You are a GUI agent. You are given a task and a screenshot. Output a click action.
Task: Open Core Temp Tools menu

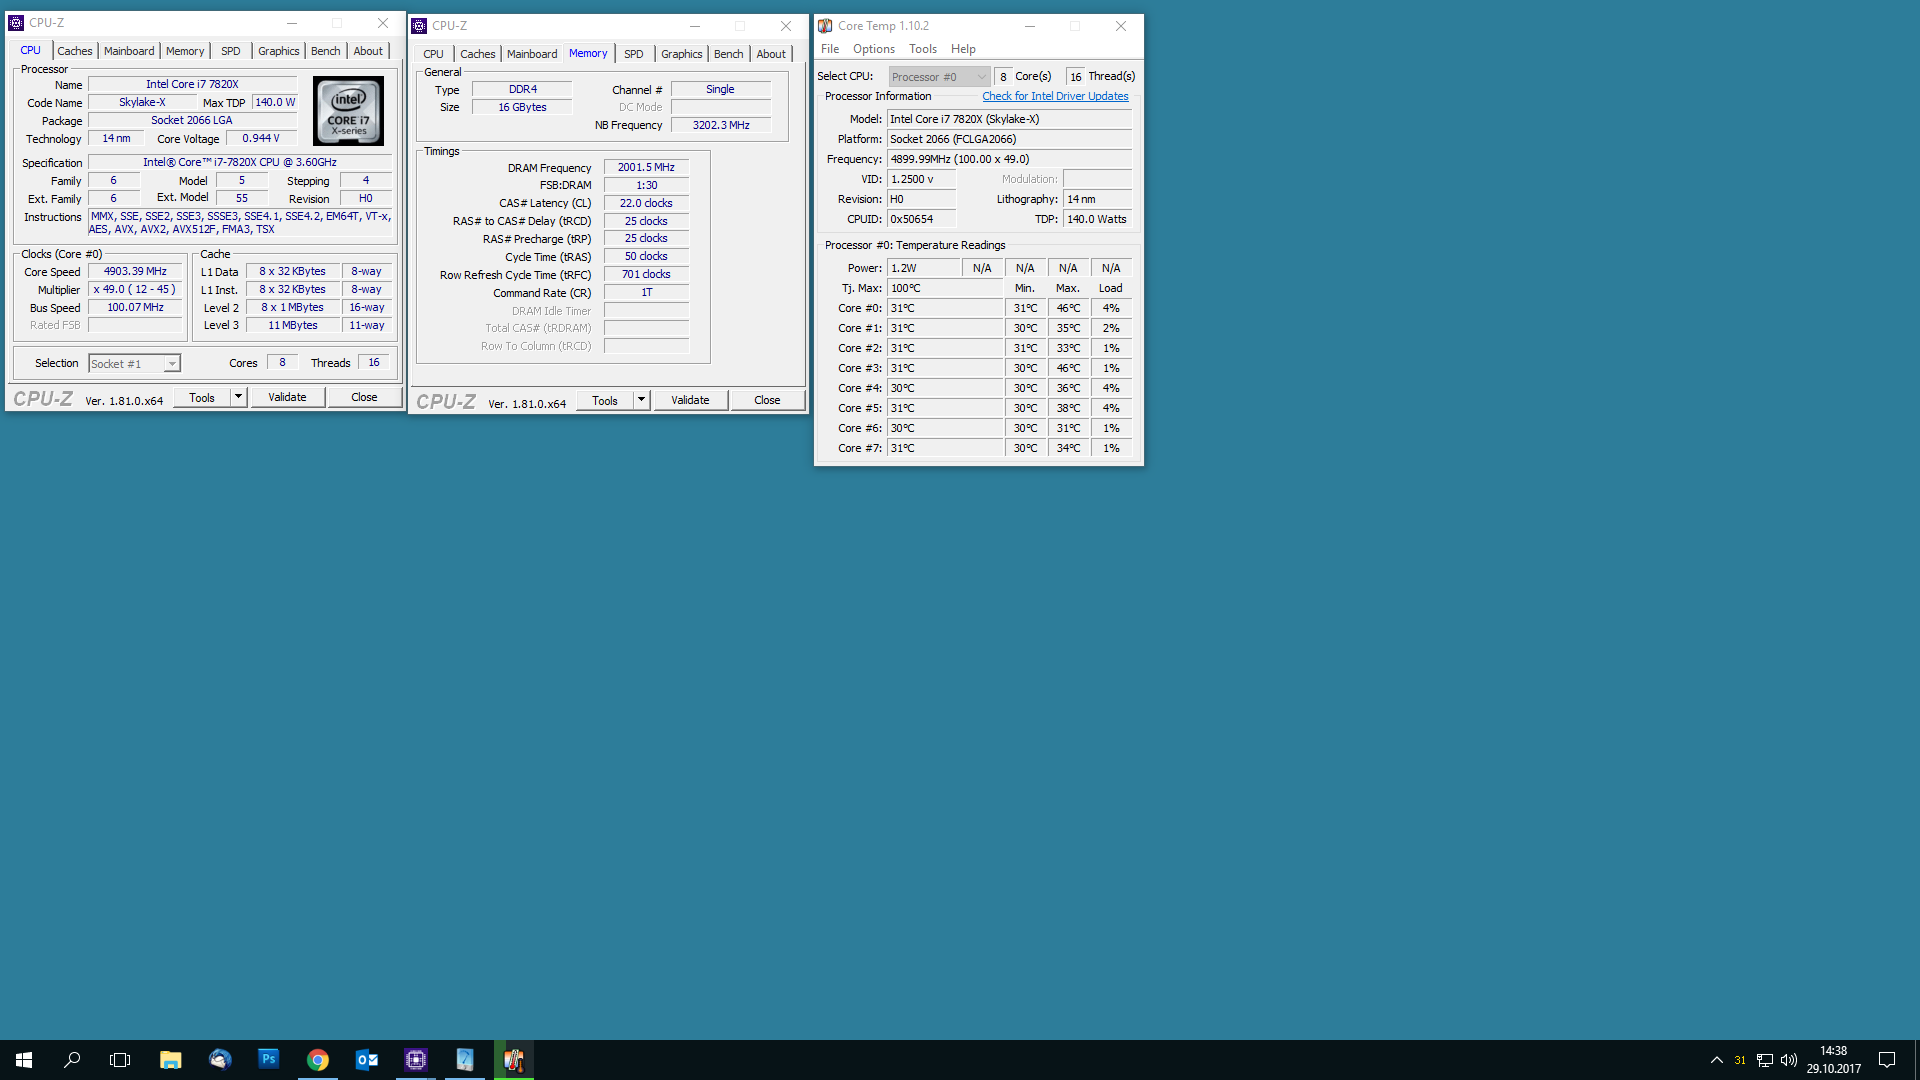tap(923, 49)
